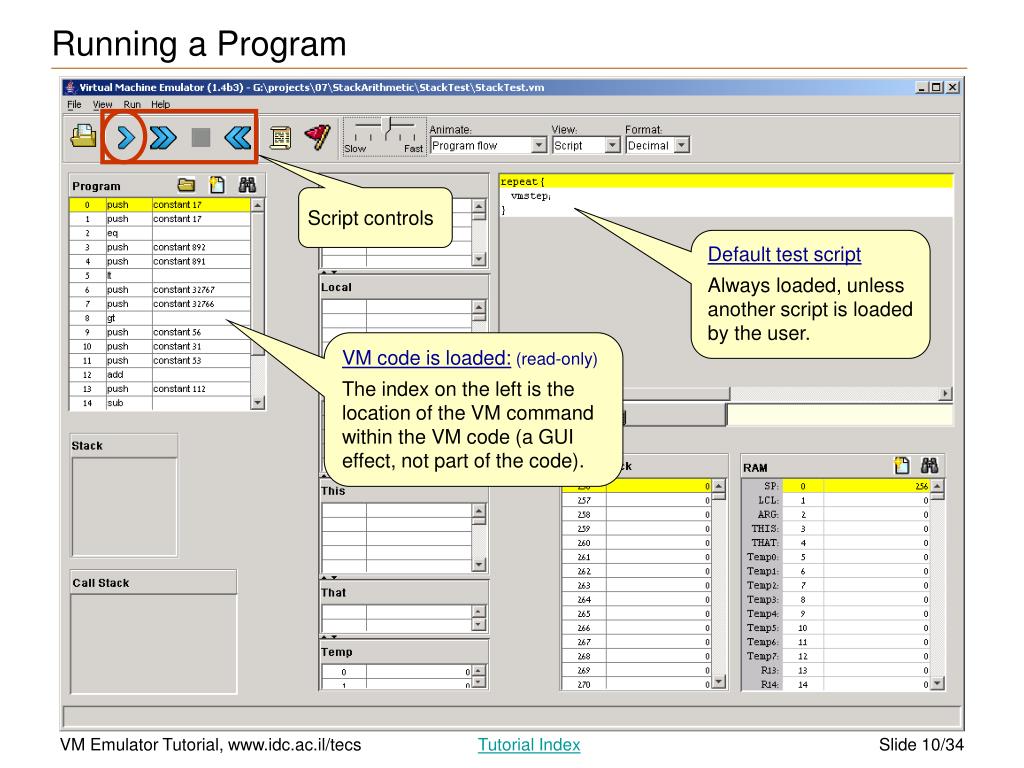Run script with the fast-forward double arrow
1024x768 pixels.
(x=163, y=137)
